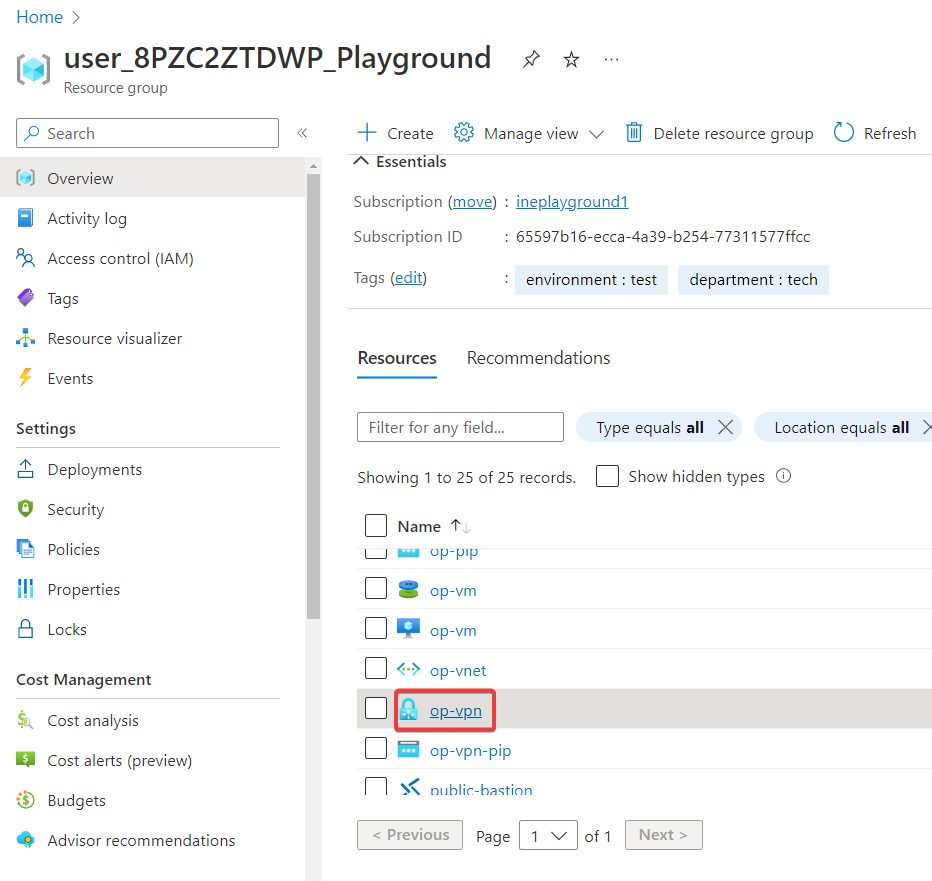This screenshot has width=932, height=881.
Task: Check the op-vnet row checkbox
Action: 376,669
